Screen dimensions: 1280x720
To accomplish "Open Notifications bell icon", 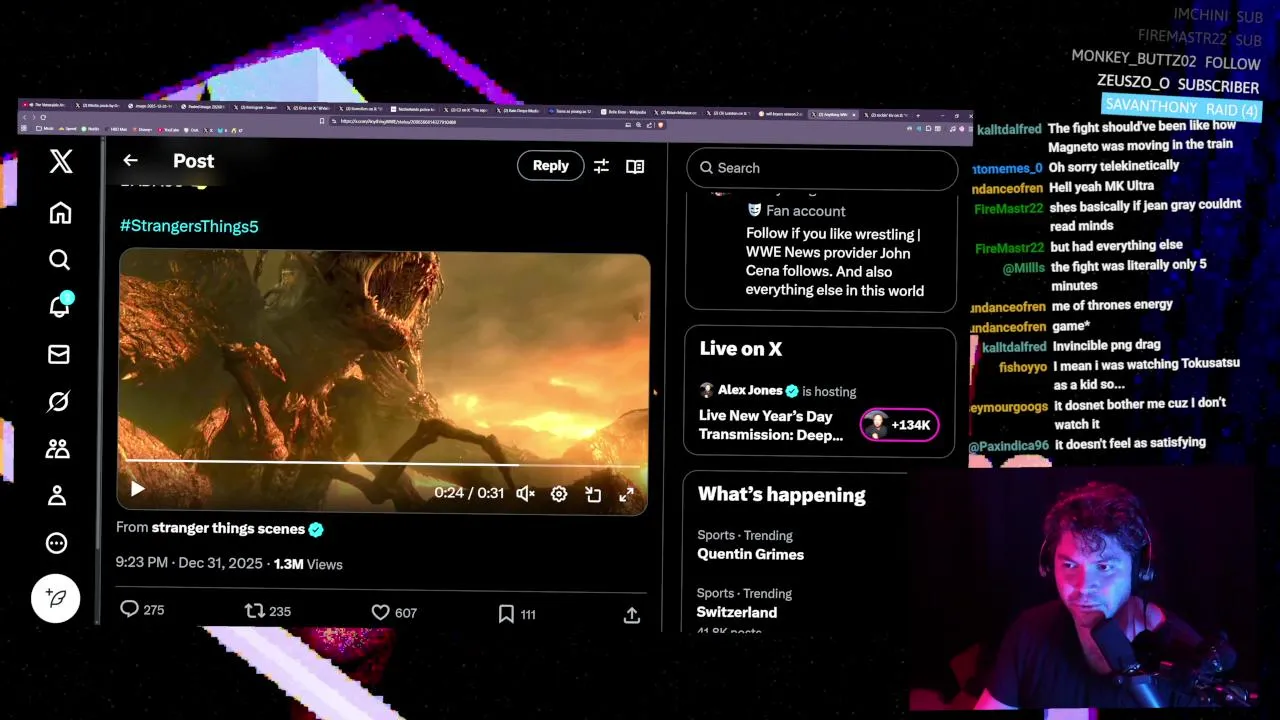I will click(59, 305).
